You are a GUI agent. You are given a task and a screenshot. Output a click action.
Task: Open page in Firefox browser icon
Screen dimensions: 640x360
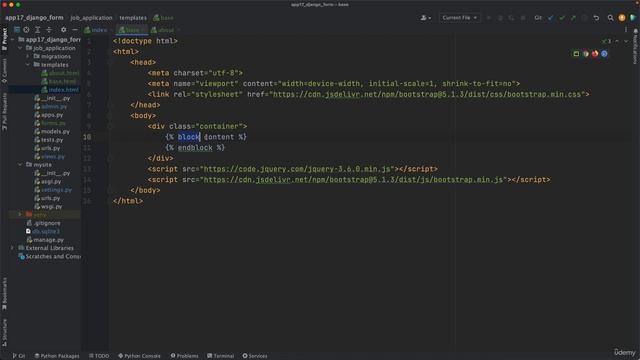[x=595, y=53]
